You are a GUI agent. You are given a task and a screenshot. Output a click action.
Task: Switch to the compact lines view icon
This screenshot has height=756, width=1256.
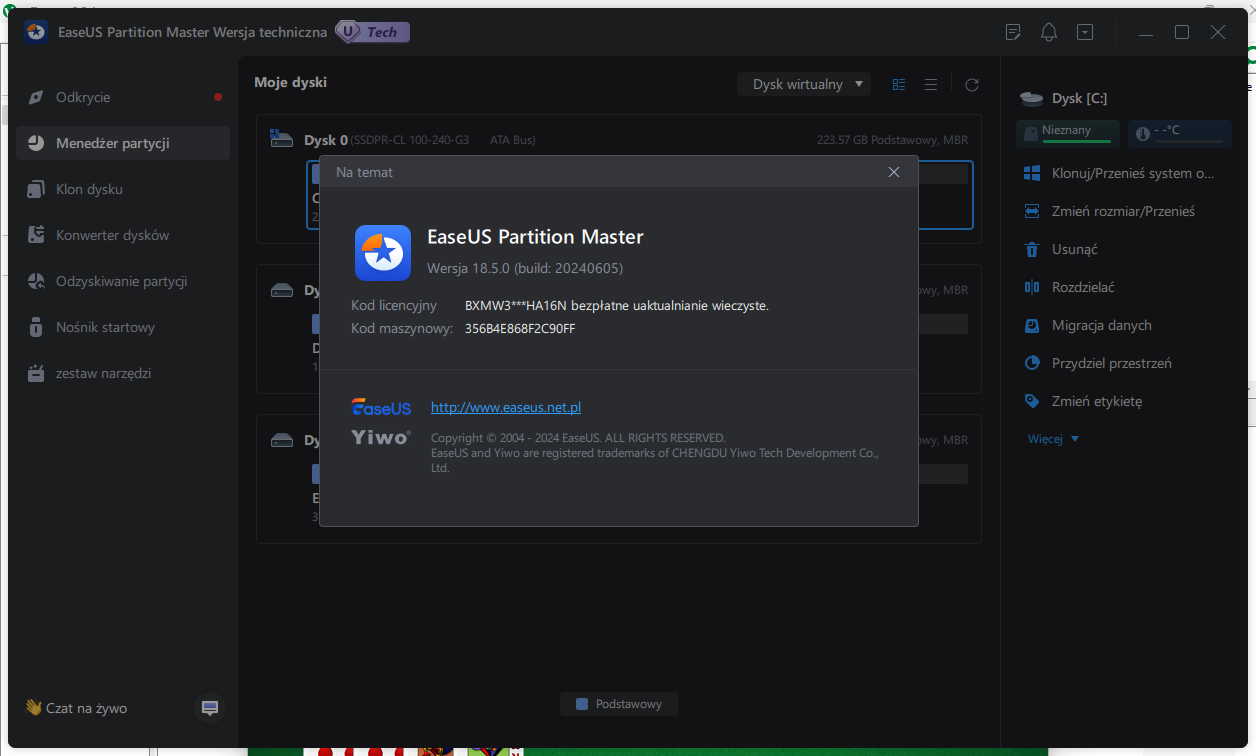(x=931, y=85)
